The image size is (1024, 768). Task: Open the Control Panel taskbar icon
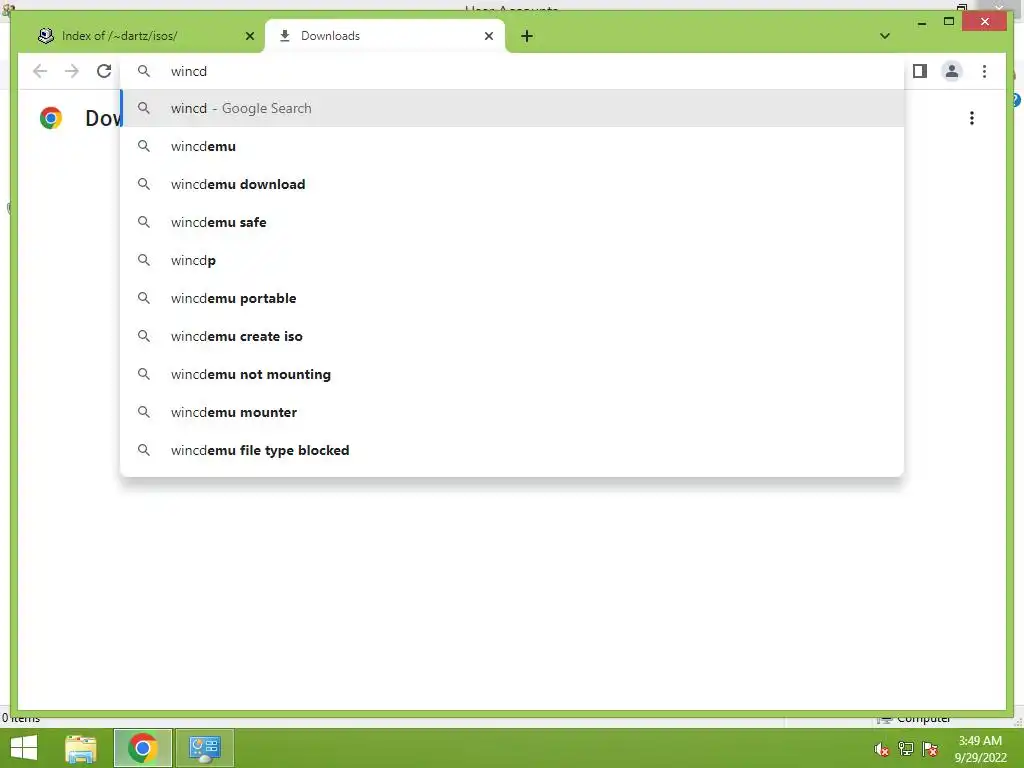[204, 748]
